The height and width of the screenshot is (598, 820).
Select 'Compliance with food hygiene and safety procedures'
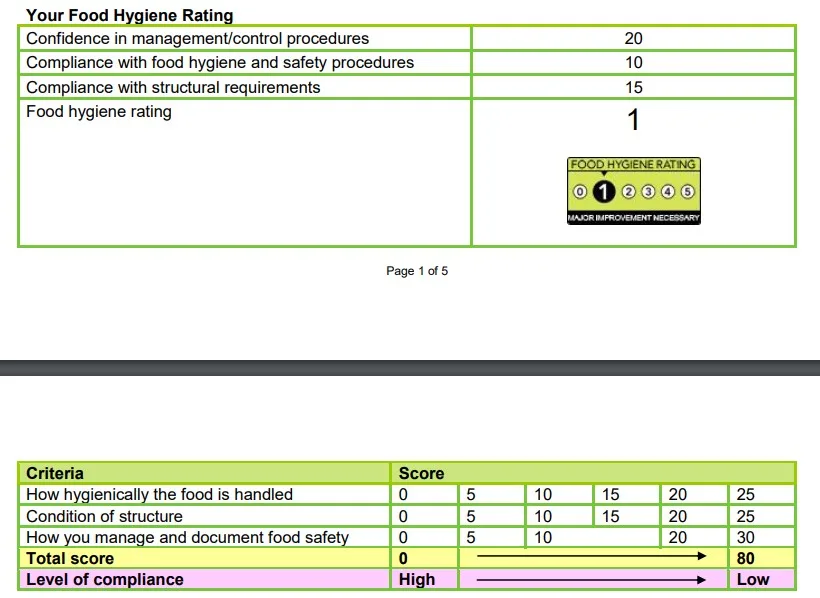click(220, 62)
